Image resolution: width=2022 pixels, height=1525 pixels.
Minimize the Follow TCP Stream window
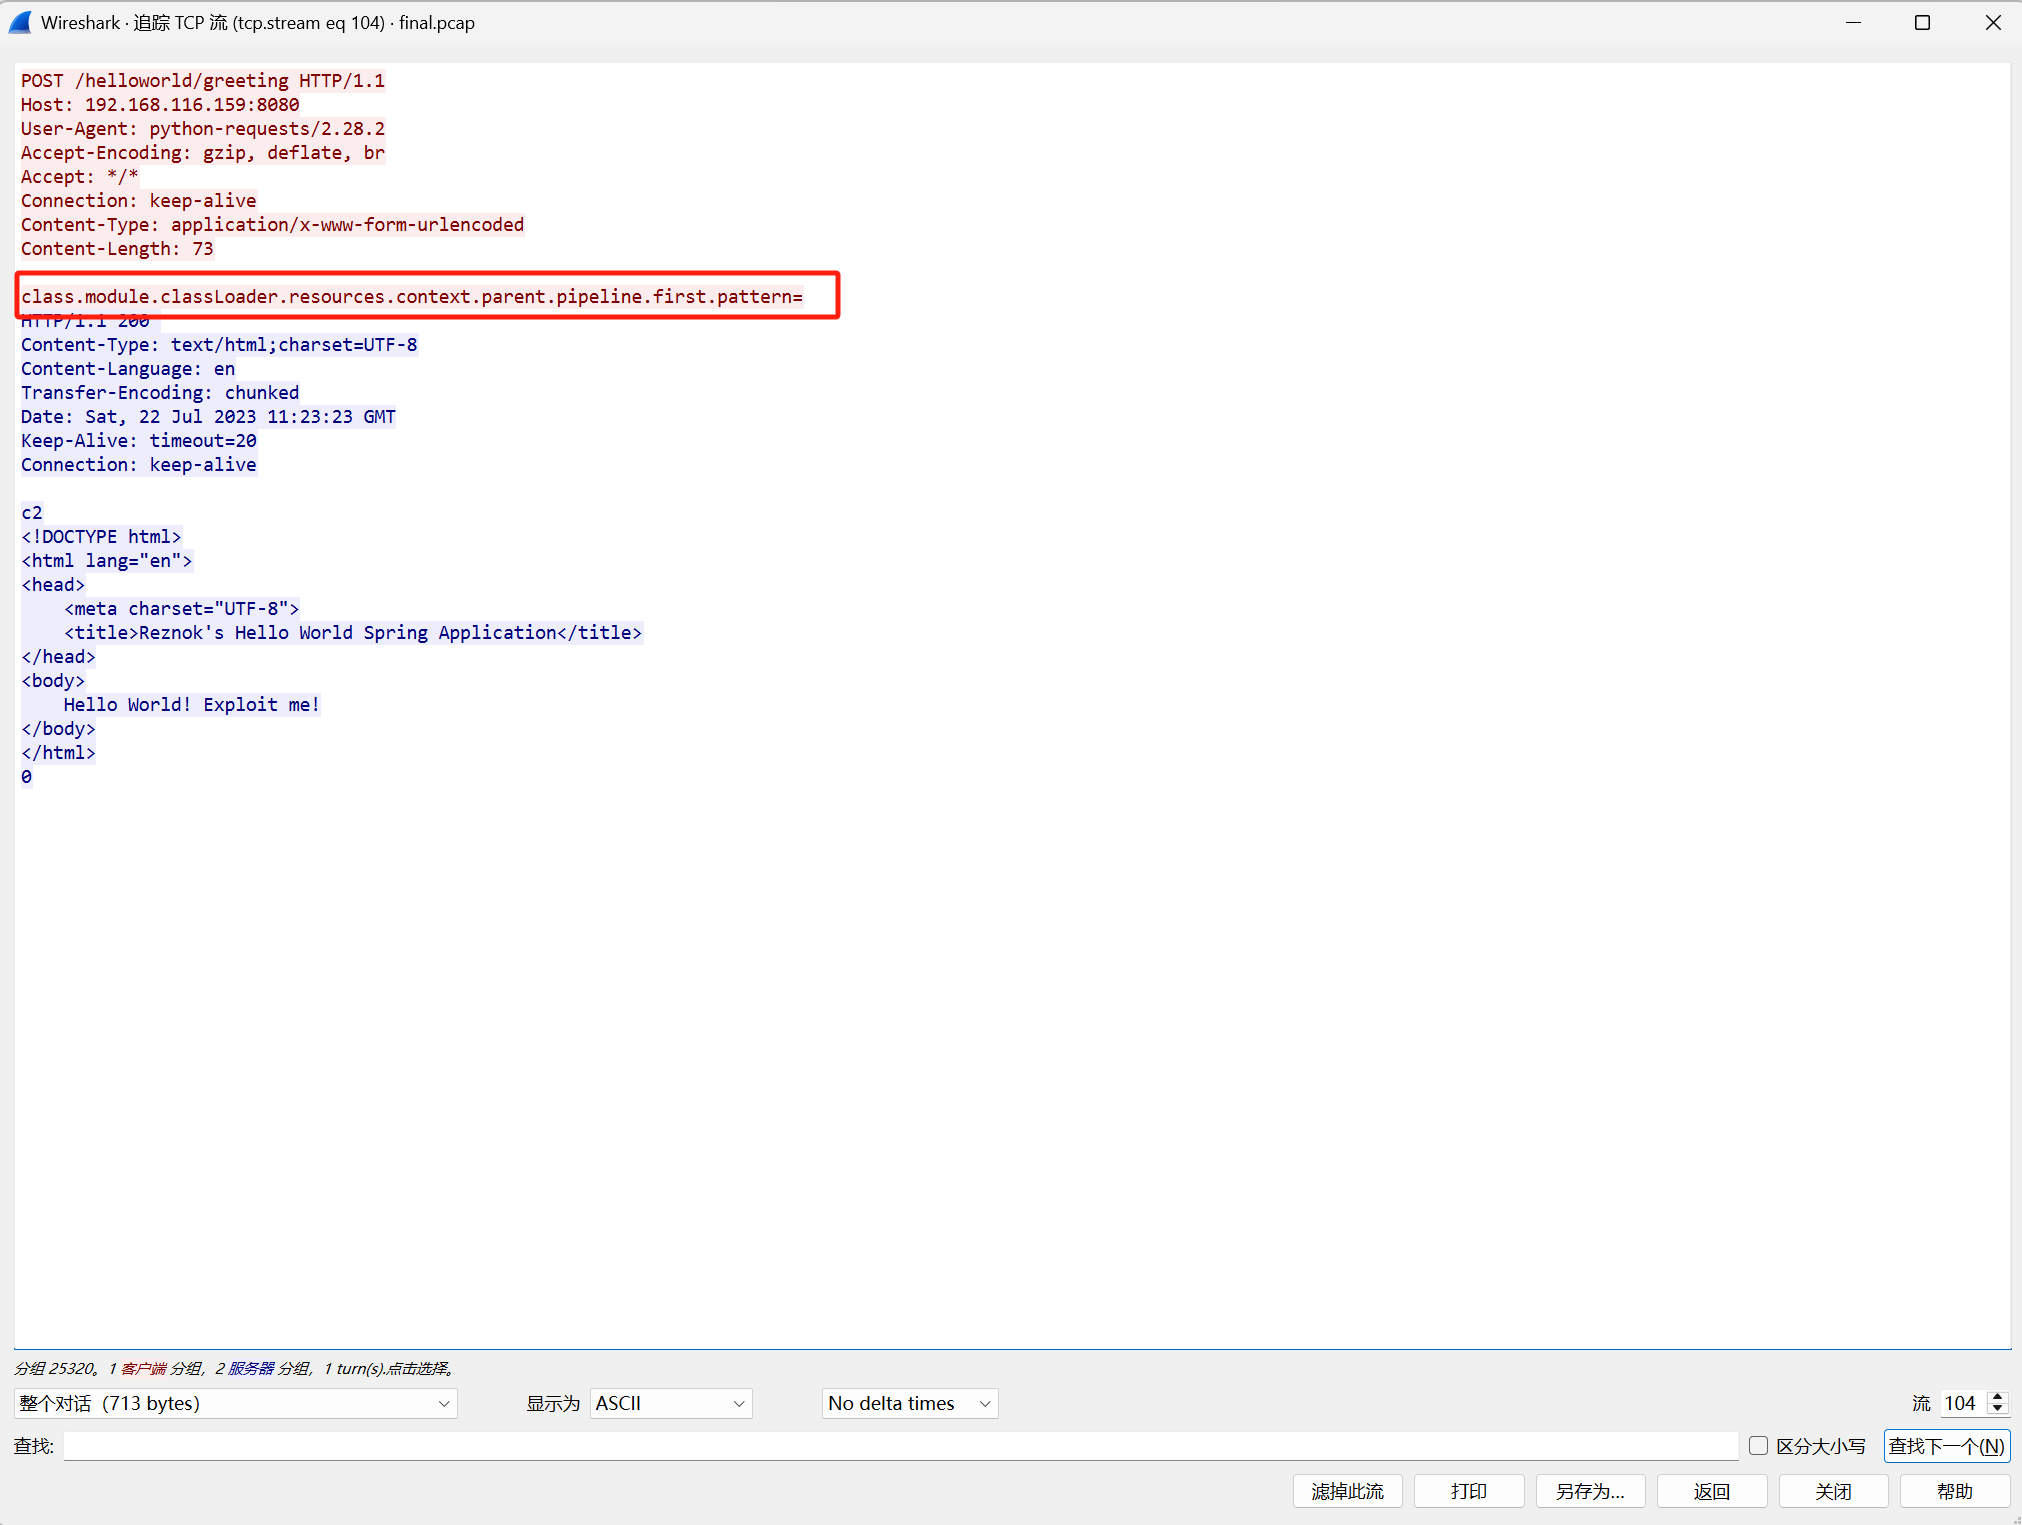(x=1853, y=22)
